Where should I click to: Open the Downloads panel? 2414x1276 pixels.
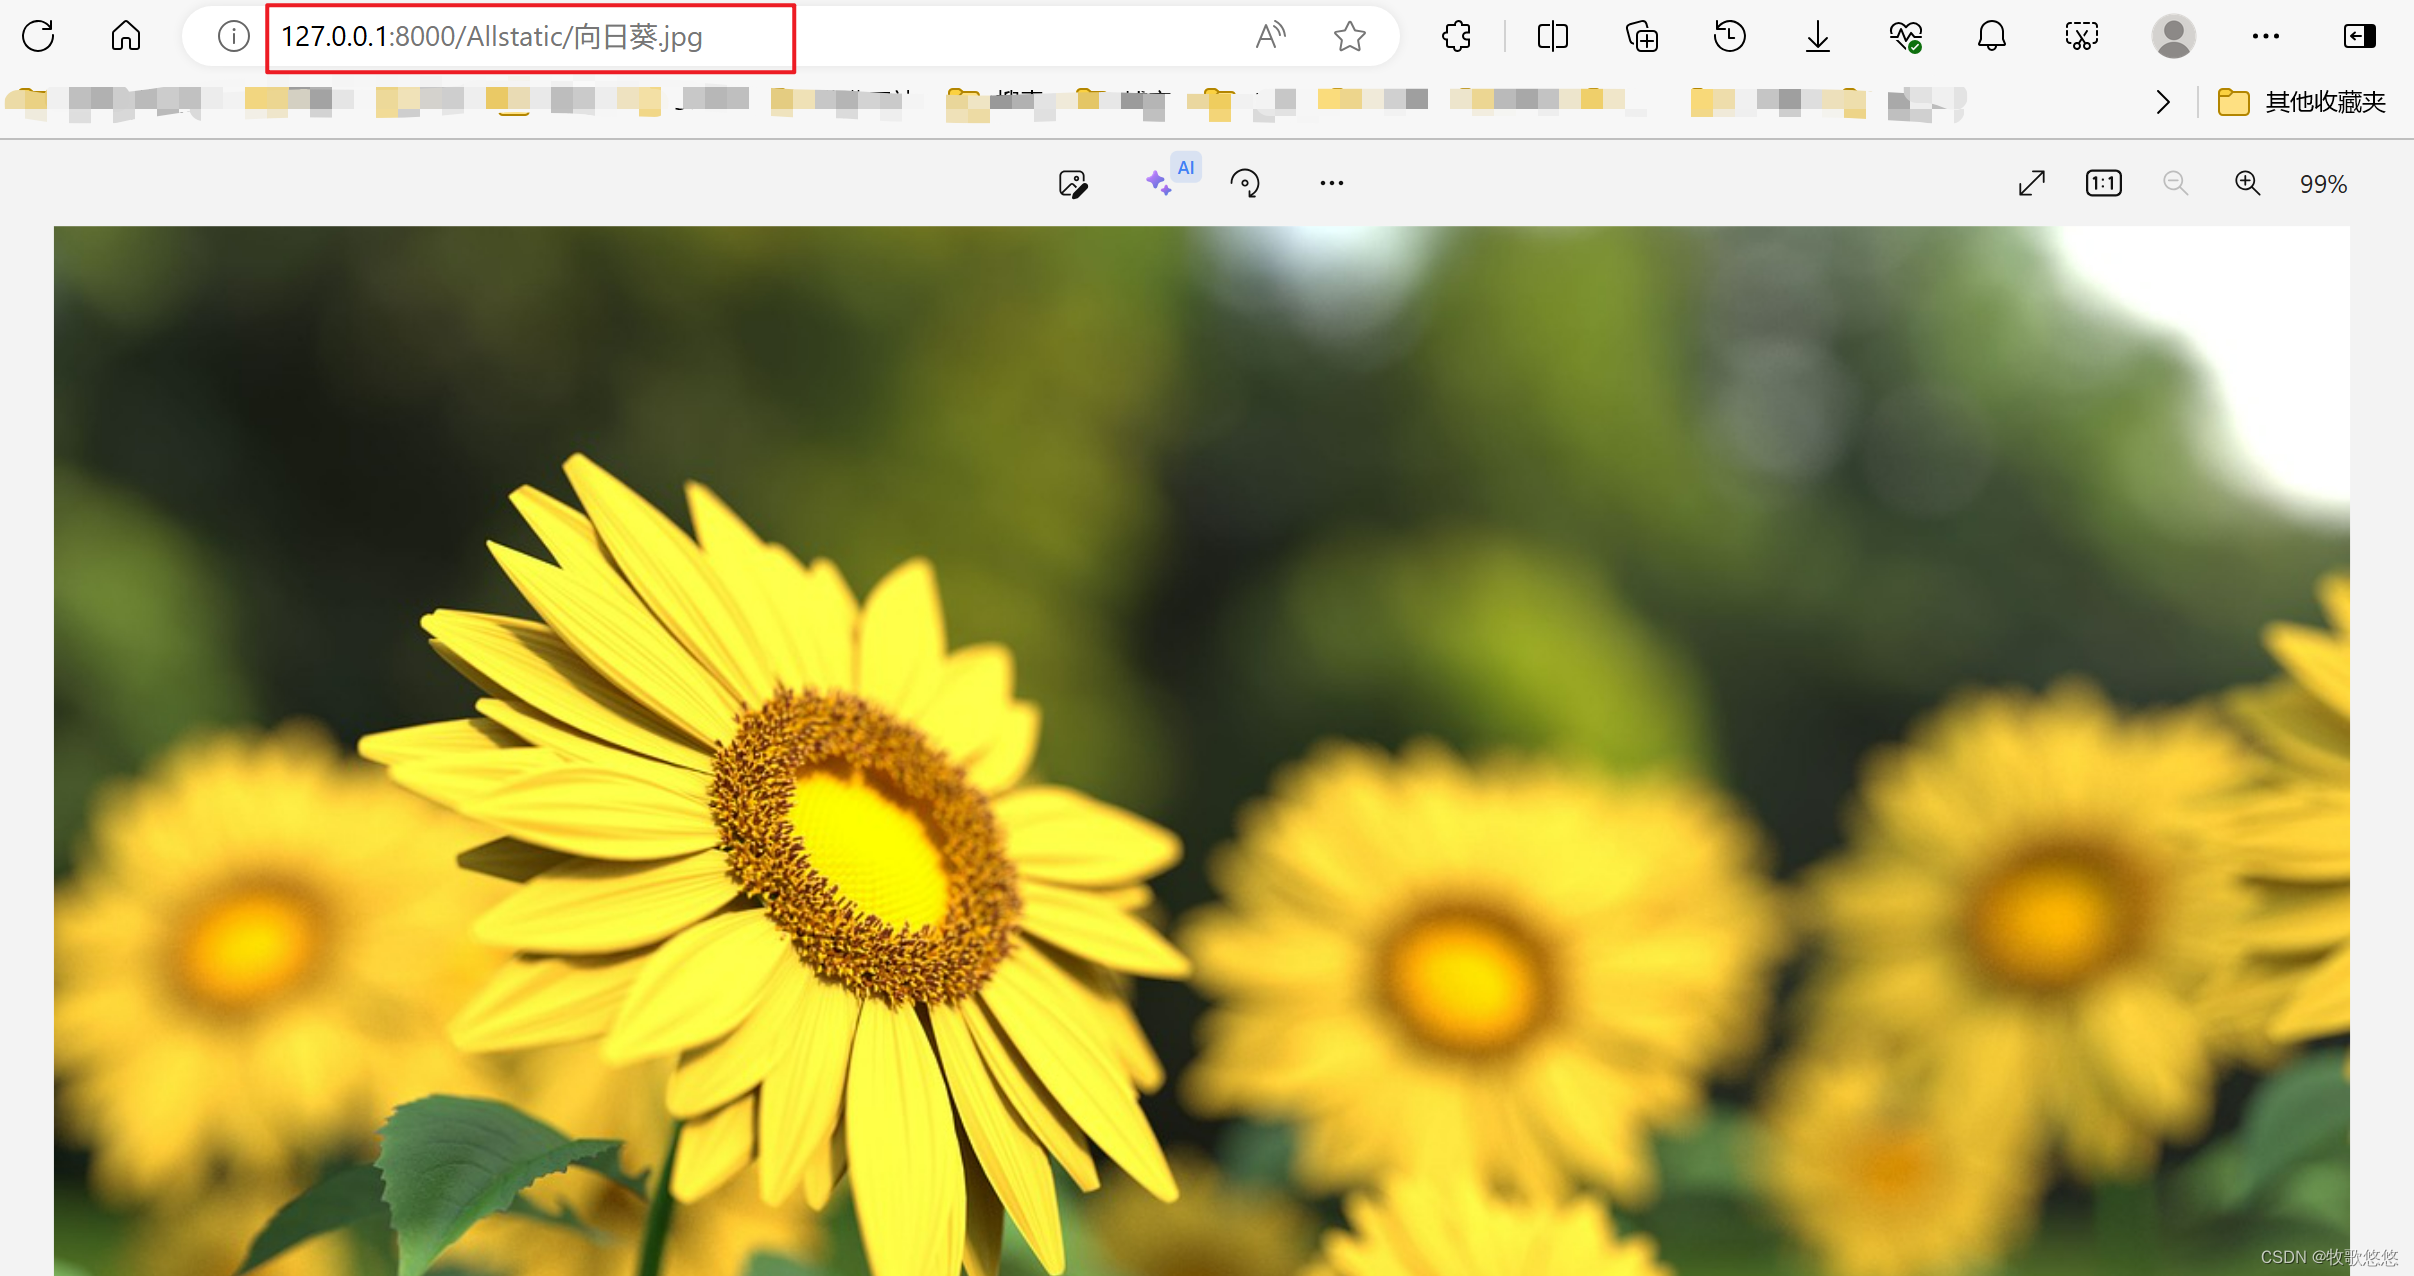coord(1818,37)
